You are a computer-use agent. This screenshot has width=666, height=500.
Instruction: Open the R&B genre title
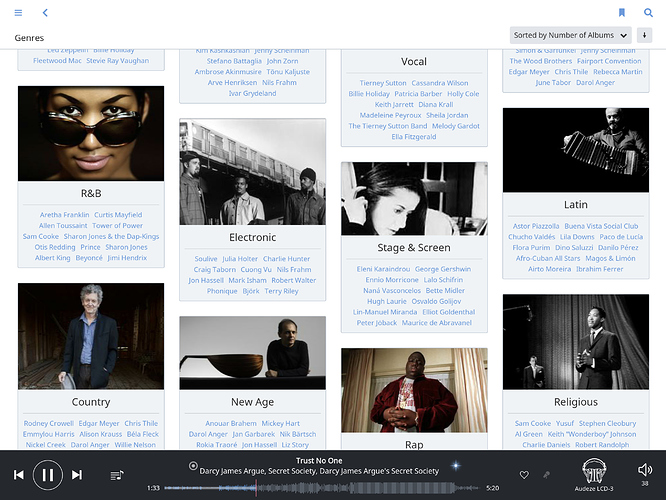[x=91, y=193]
